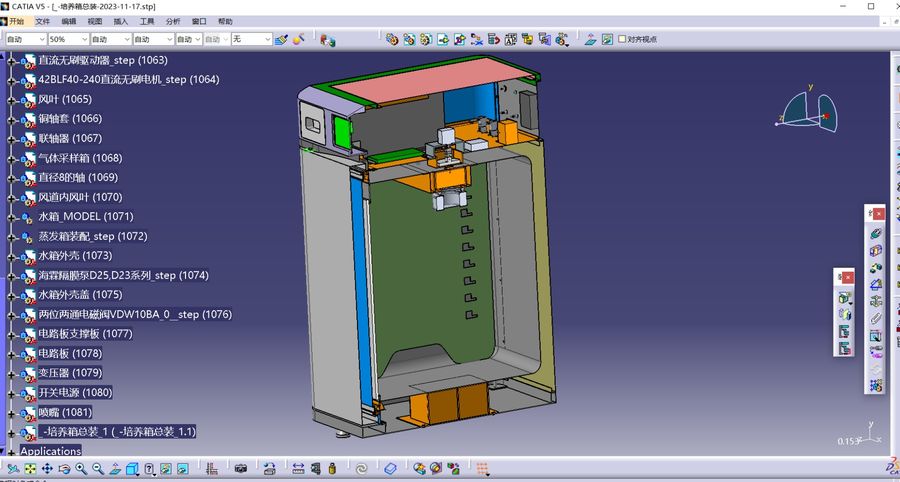Select 水箱外壳 (1073) in the tree

75,255
